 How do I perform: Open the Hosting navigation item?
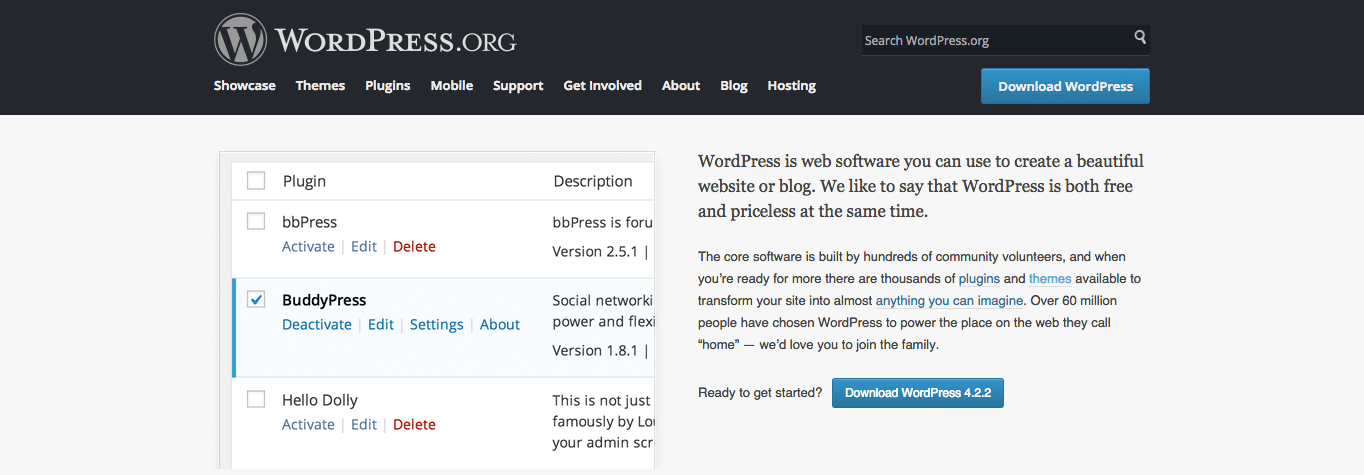[x=792, y=86]
